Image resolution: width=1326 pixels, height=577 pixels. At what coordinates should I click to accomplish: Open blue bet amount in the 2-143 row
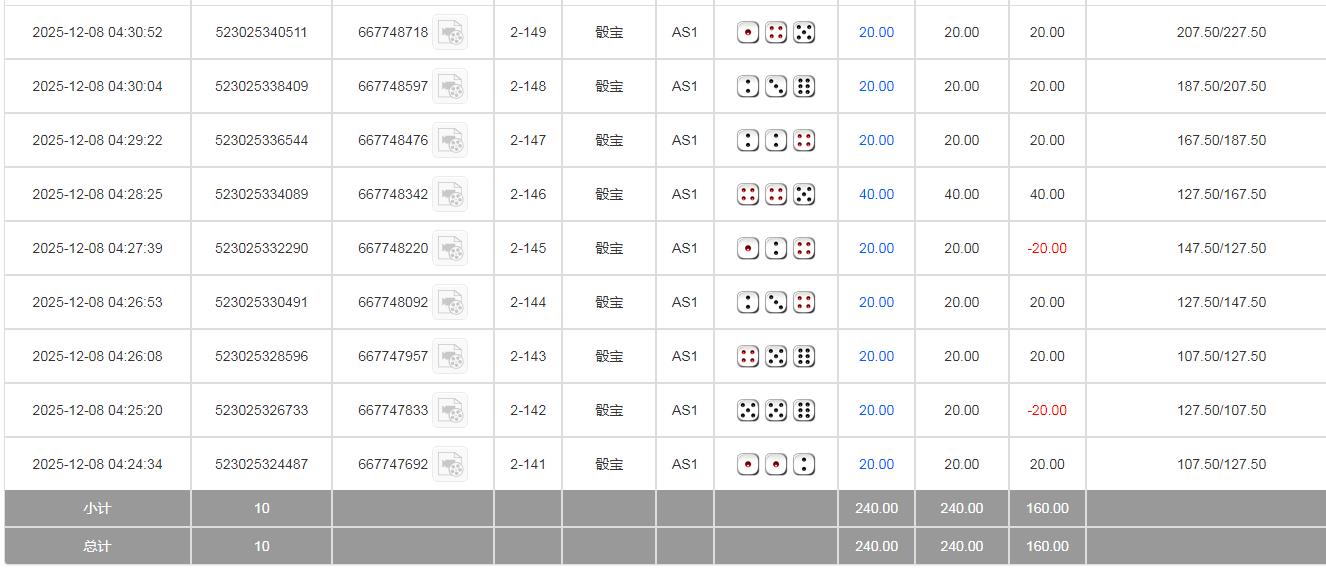pyautogui.click(x=876, y=357)
